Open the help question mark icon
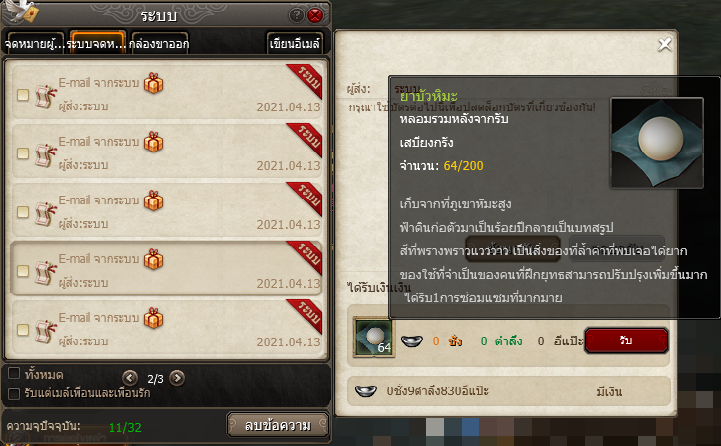The image size is (721, 446). coord(296,16)
